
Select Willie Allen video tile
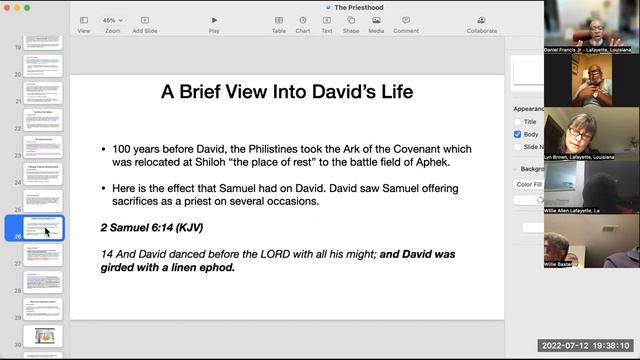(592, 187)
